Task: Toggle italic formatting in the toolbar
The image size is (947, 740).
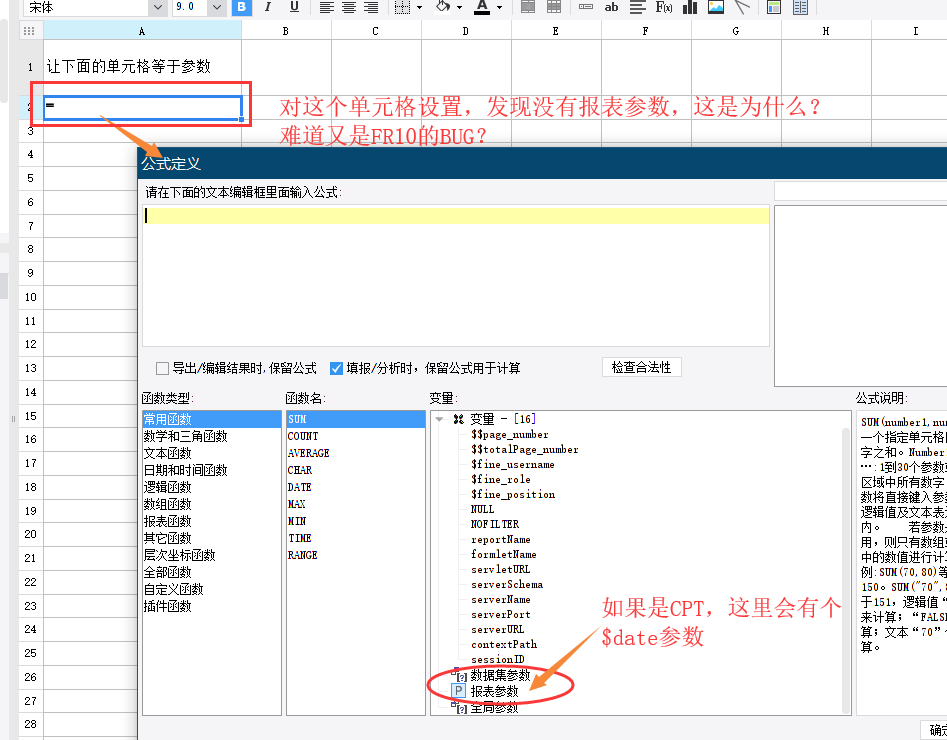Action: tap(268, 7)
